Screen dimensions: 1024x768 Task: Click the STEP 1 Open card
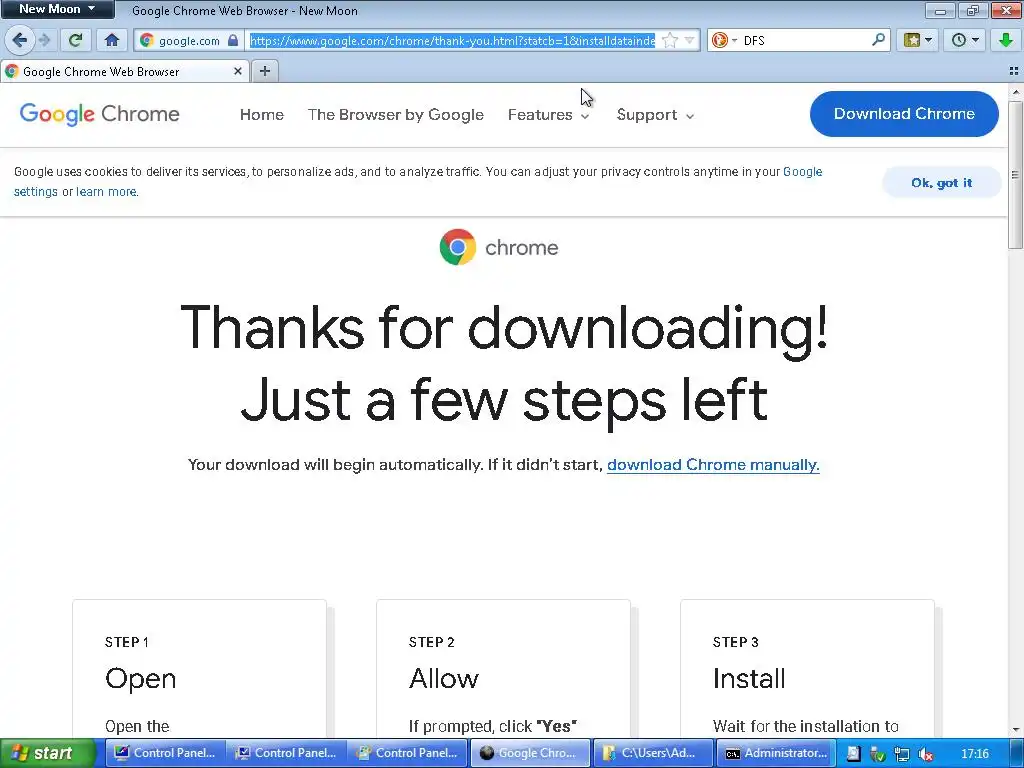point(199,669)
